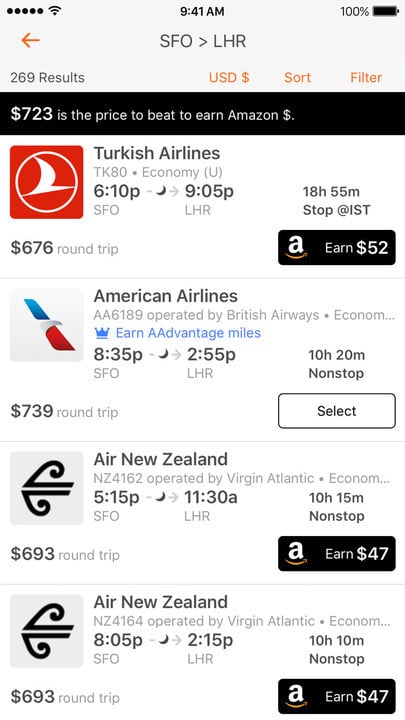Tap the Amazon logo on Earn $52
Screen dimensions: 405x720
295,248
